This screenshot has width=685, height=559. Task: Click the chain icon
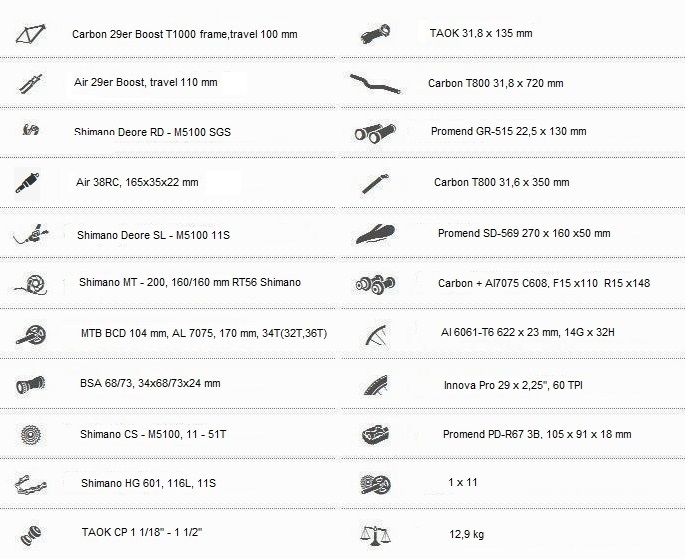tap(30, 485)
